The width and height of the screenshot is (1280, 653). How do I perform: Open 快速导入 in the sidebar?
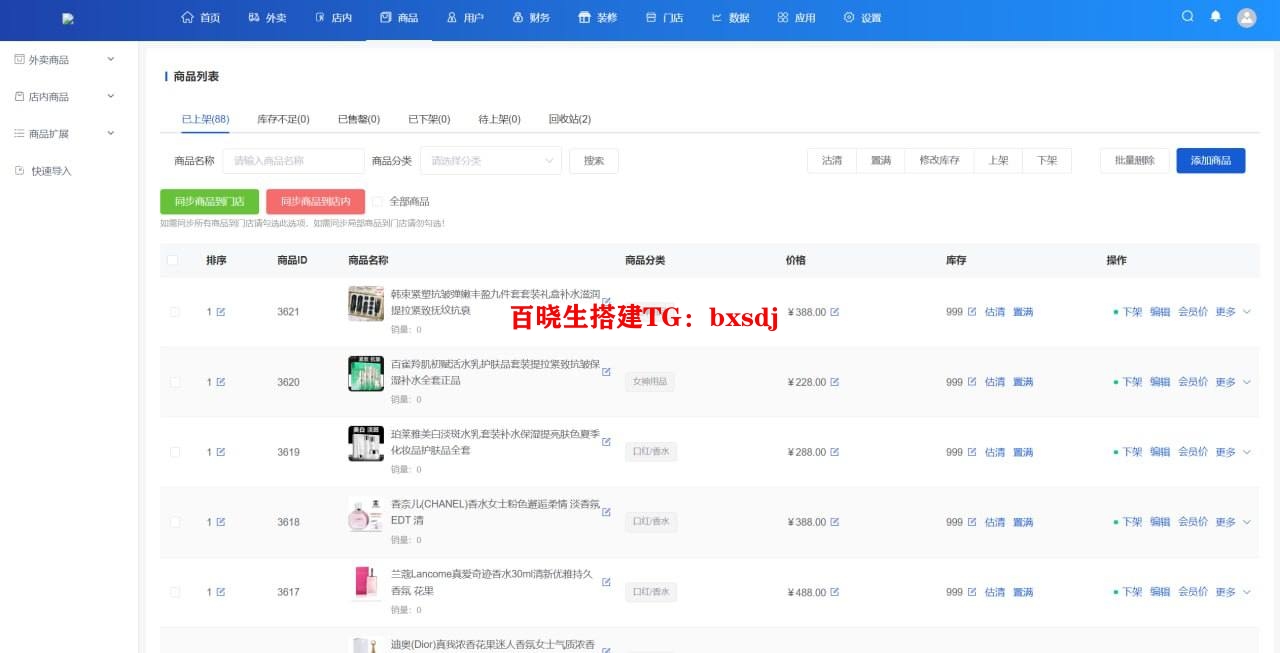(x=51, y=171)
